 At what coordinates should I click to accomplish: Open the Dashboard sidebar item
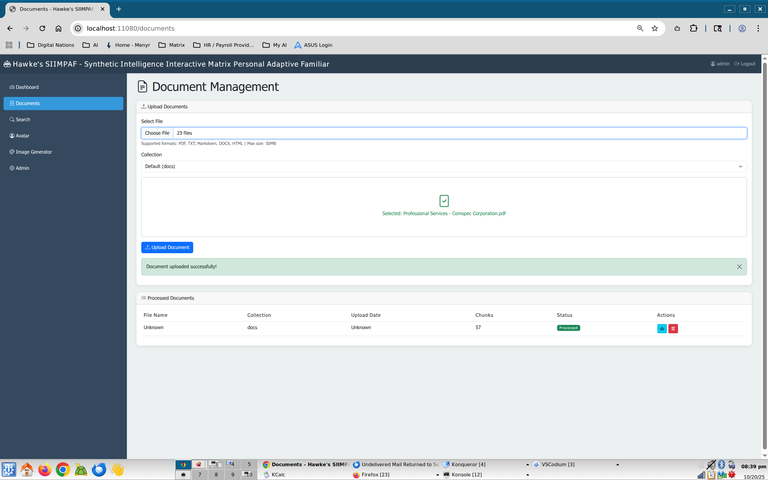pyautogui.click(x=27, y=87)
